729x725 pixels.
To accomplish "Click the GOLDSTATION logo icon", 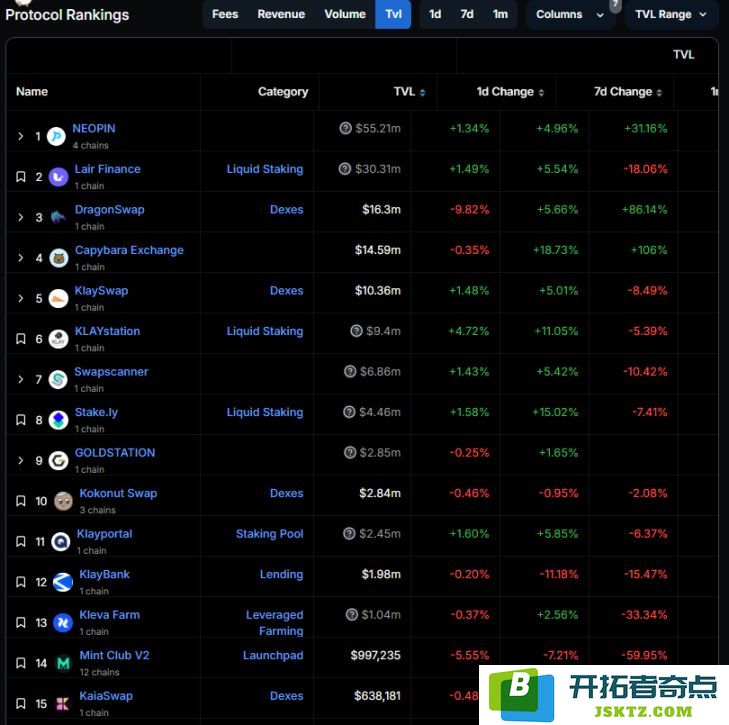I will 59,460.
